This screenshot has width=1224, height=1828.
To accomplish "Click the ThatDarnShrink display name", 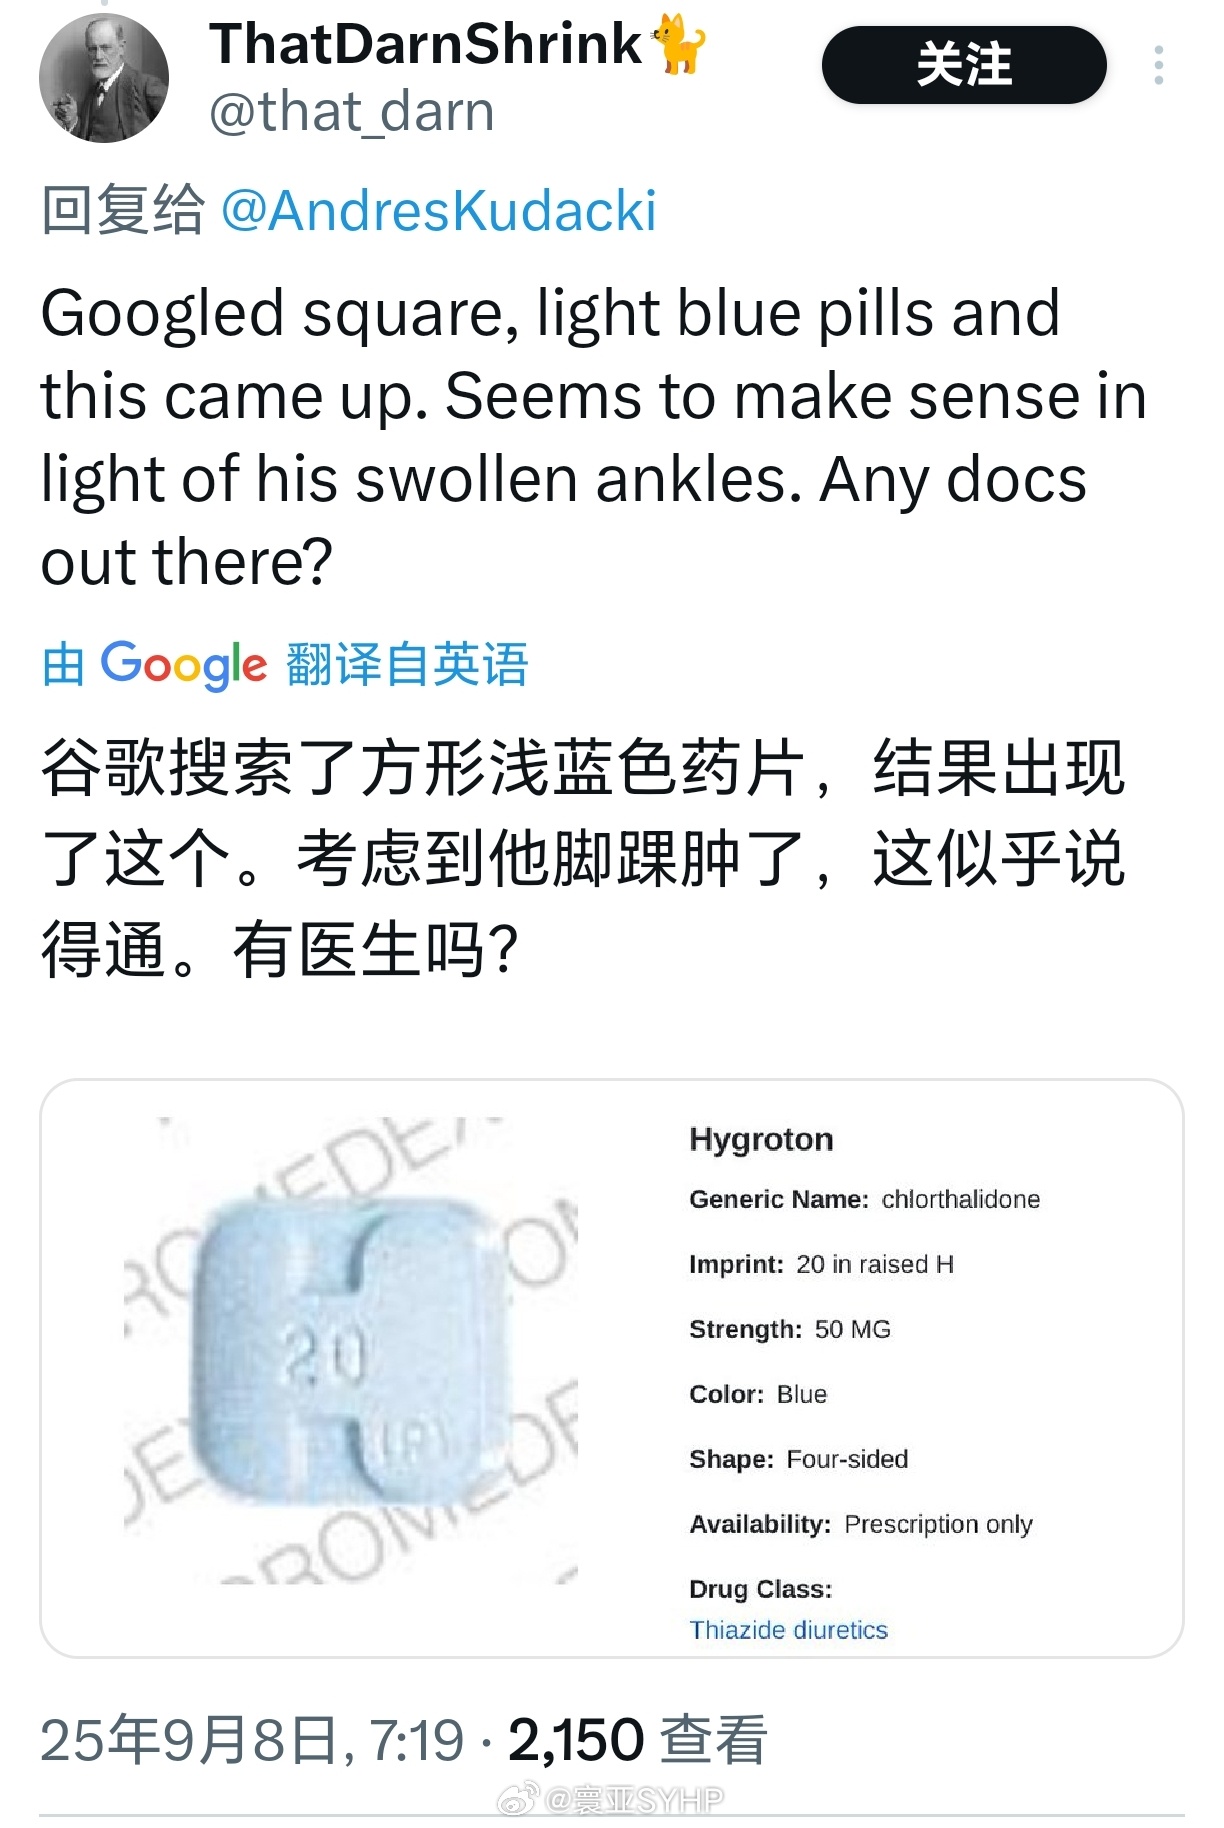I will click(x=425, y=44).
